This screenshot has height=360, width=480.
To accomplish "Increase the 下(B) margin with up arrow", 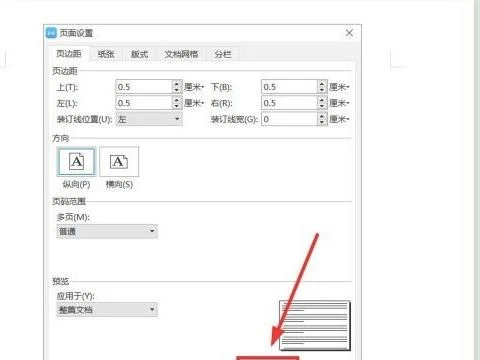I will click(322, 84).
